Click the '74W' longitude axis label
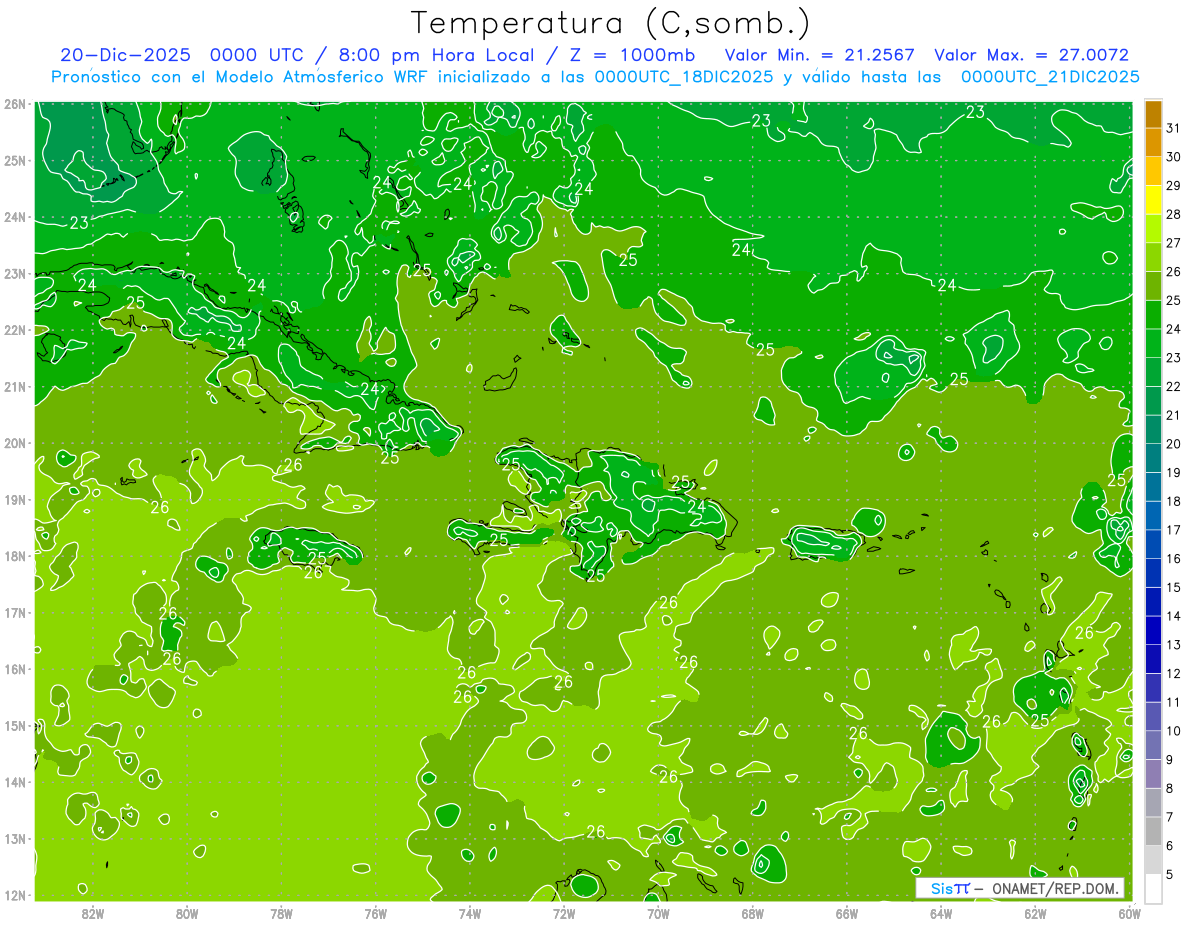Screen dimensions: 1200x927 470,914
